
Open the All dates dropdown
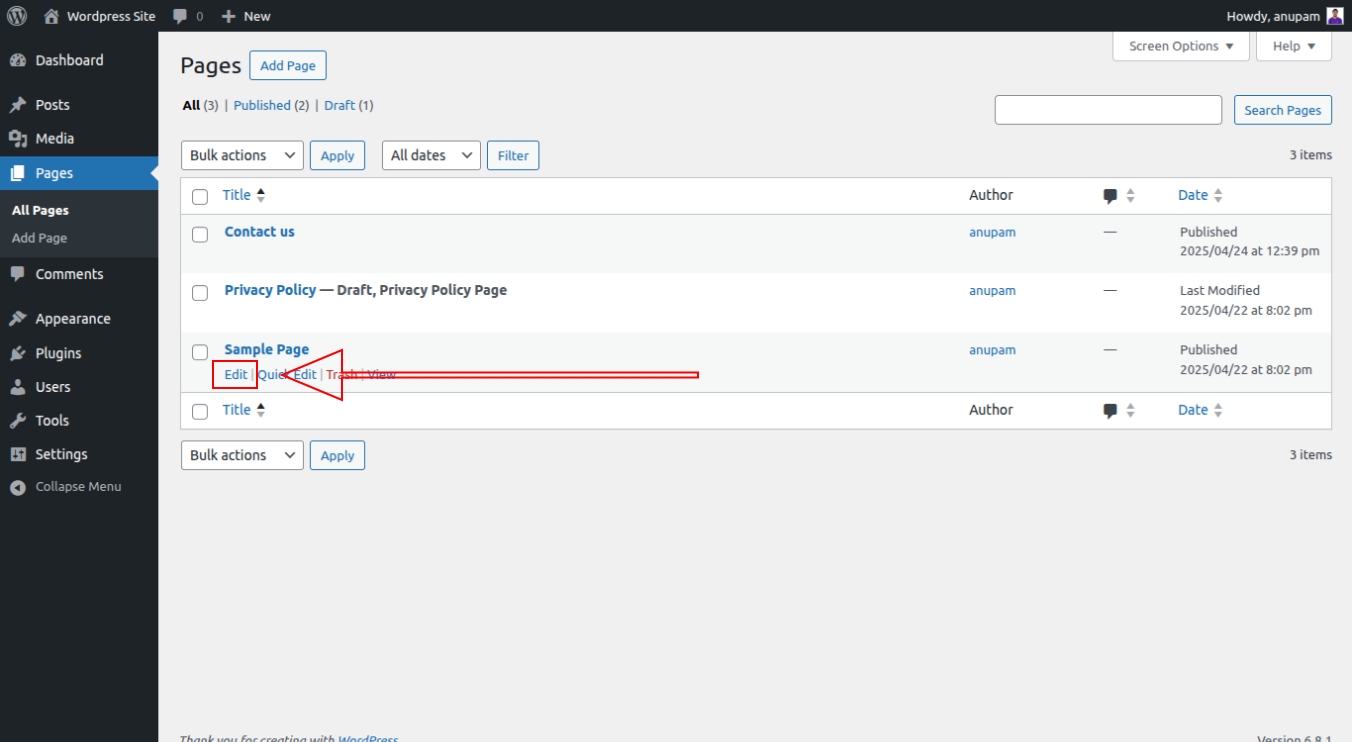(x=431, y=155)
